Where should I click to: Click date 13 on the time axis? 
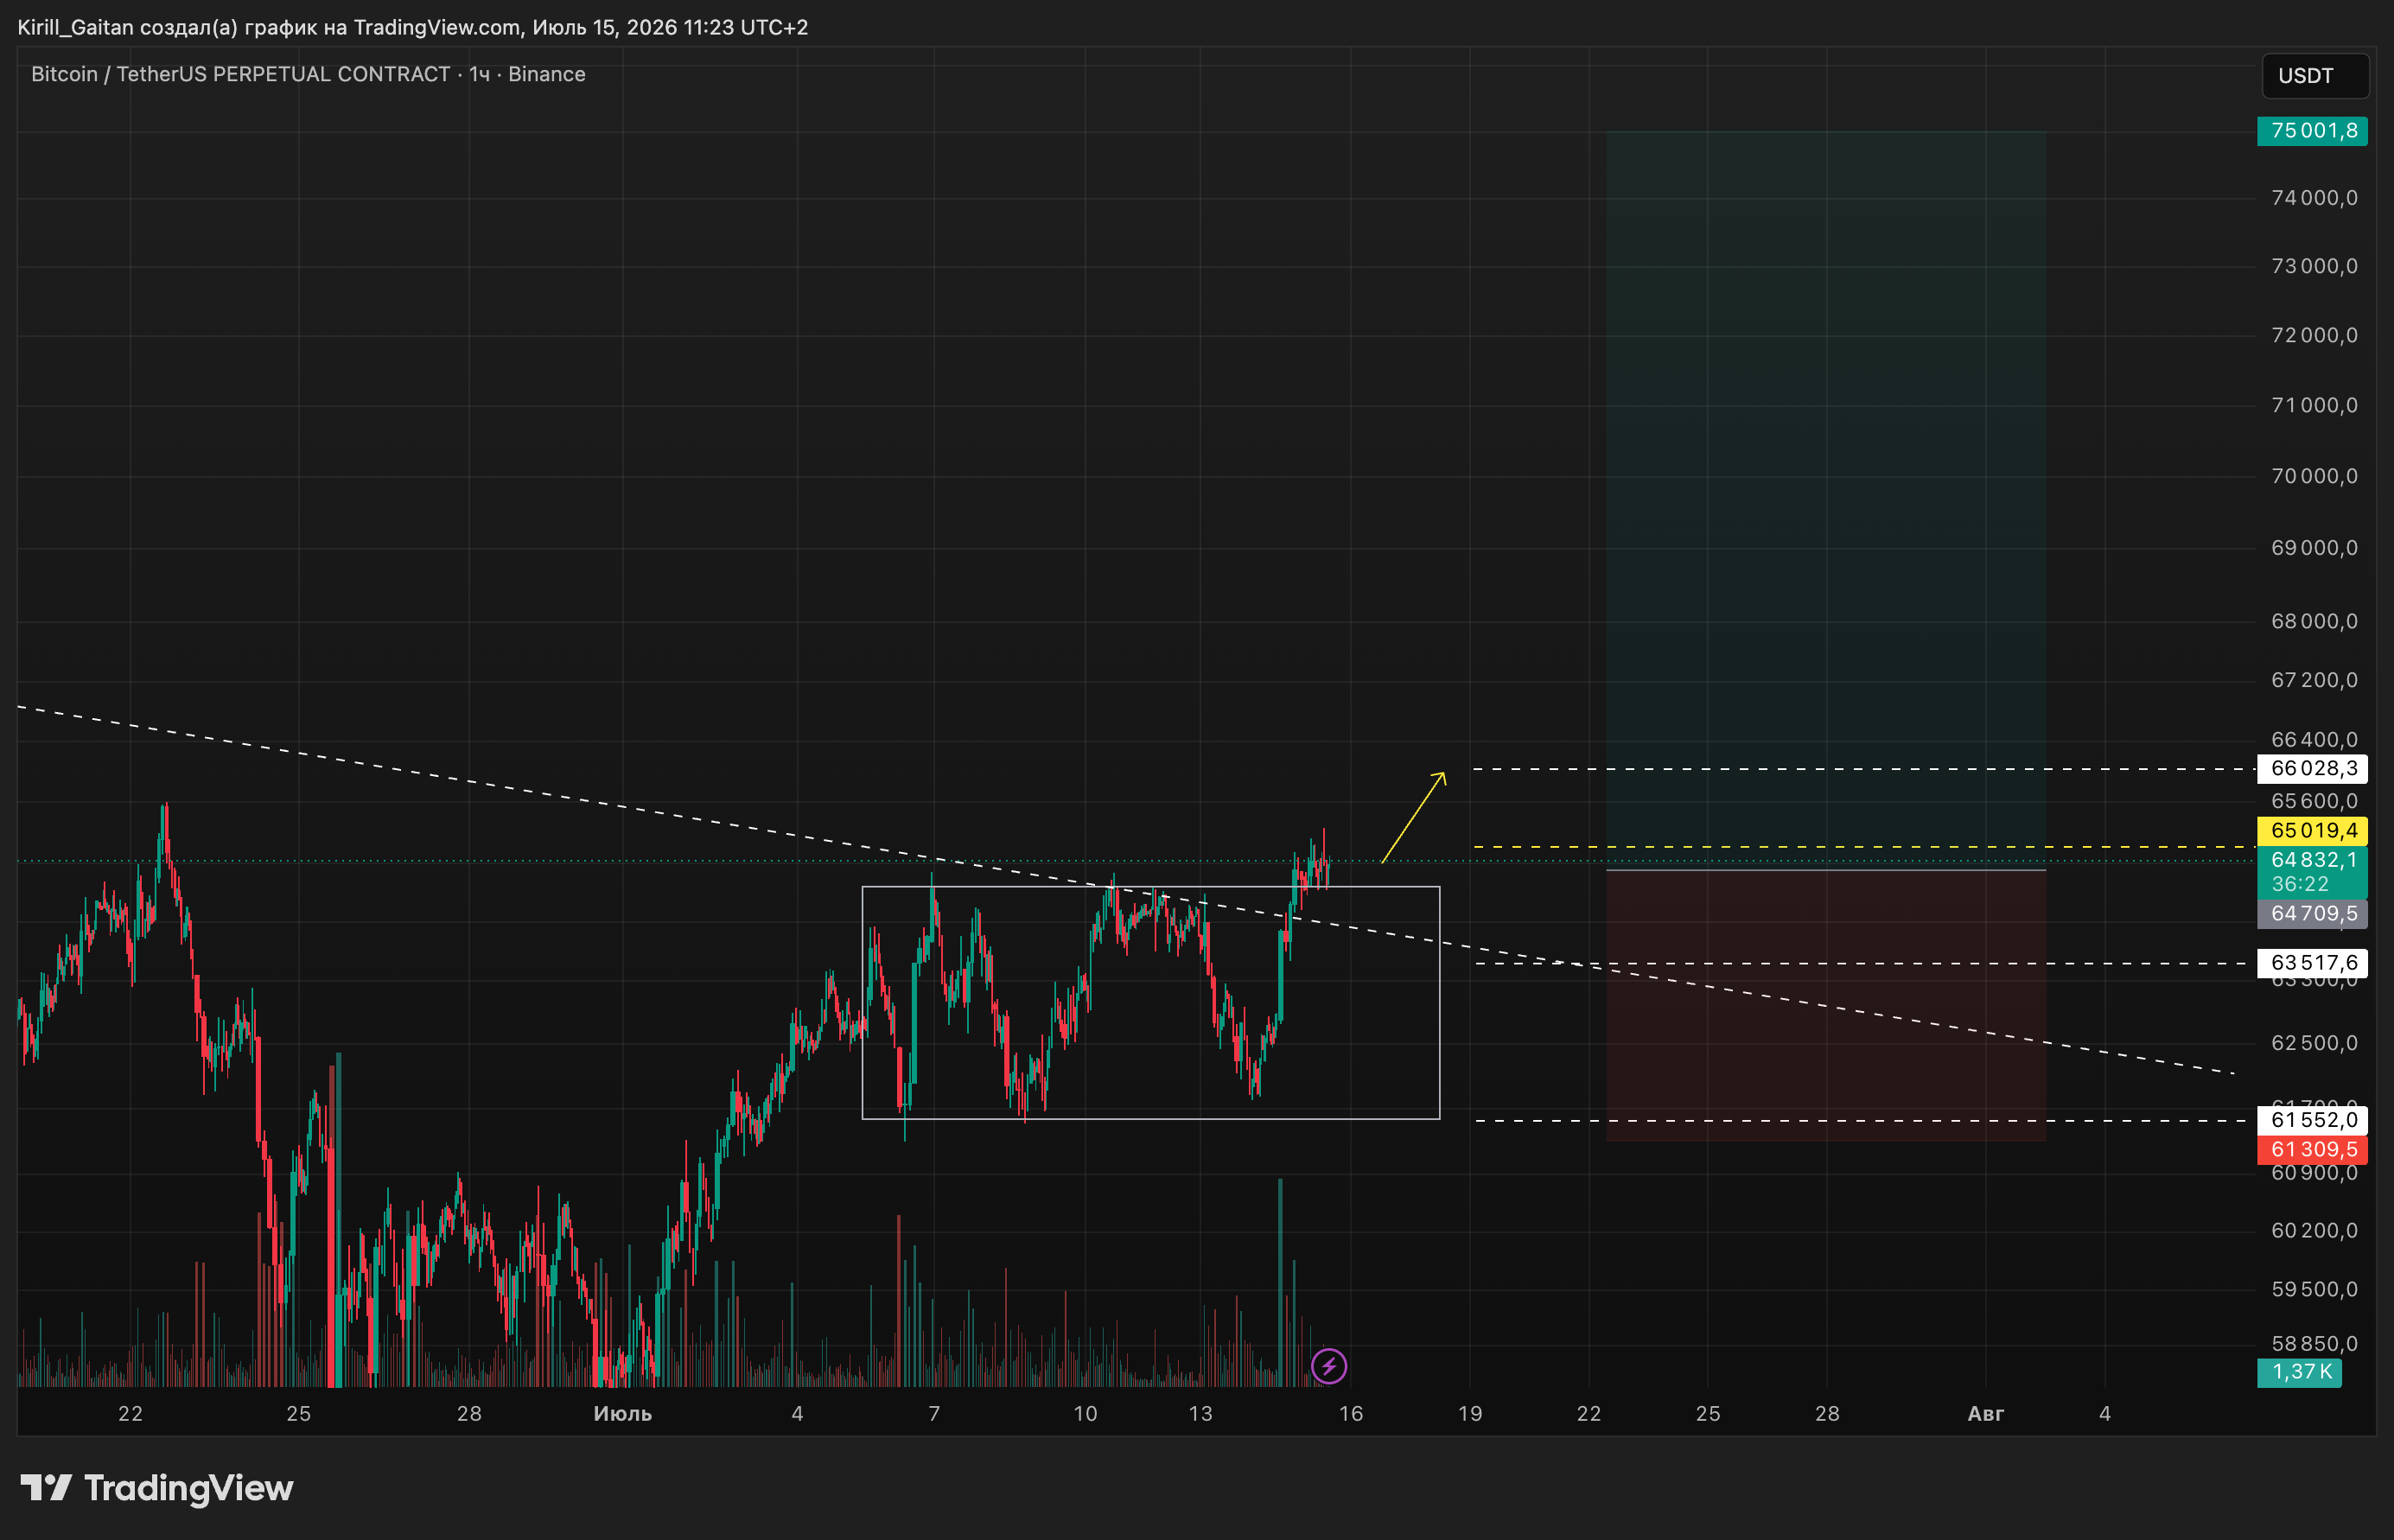pos(1200,1414)
